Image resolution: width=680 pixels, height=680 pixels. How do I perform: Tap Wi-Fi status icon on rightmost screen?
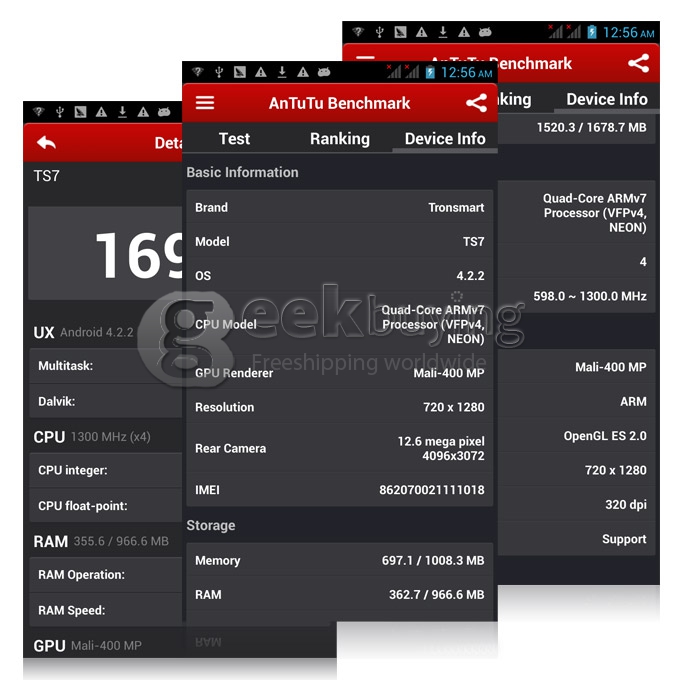[358, 32]
